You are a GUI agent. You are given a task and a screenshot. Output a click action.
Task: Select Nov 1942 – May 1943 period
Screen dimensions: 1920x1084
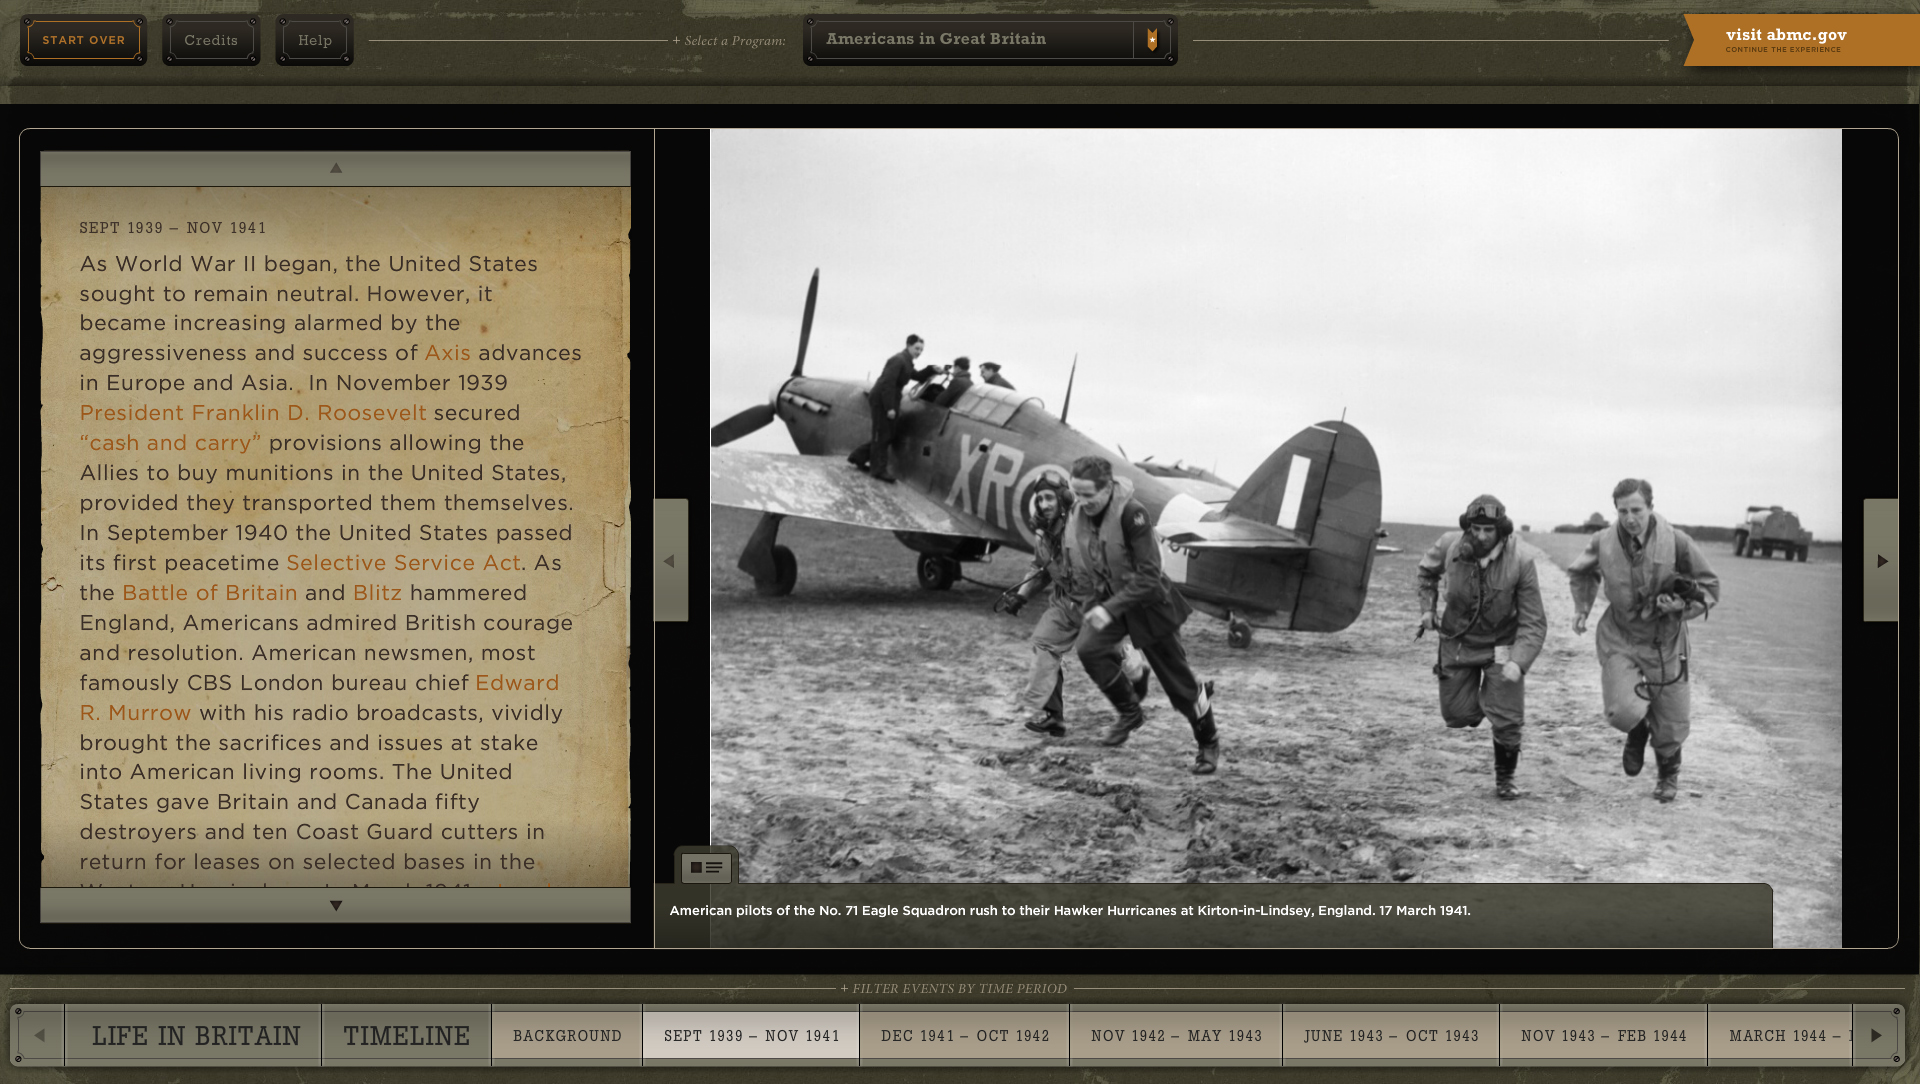pyautogui.click(x=1176, y=1036)
